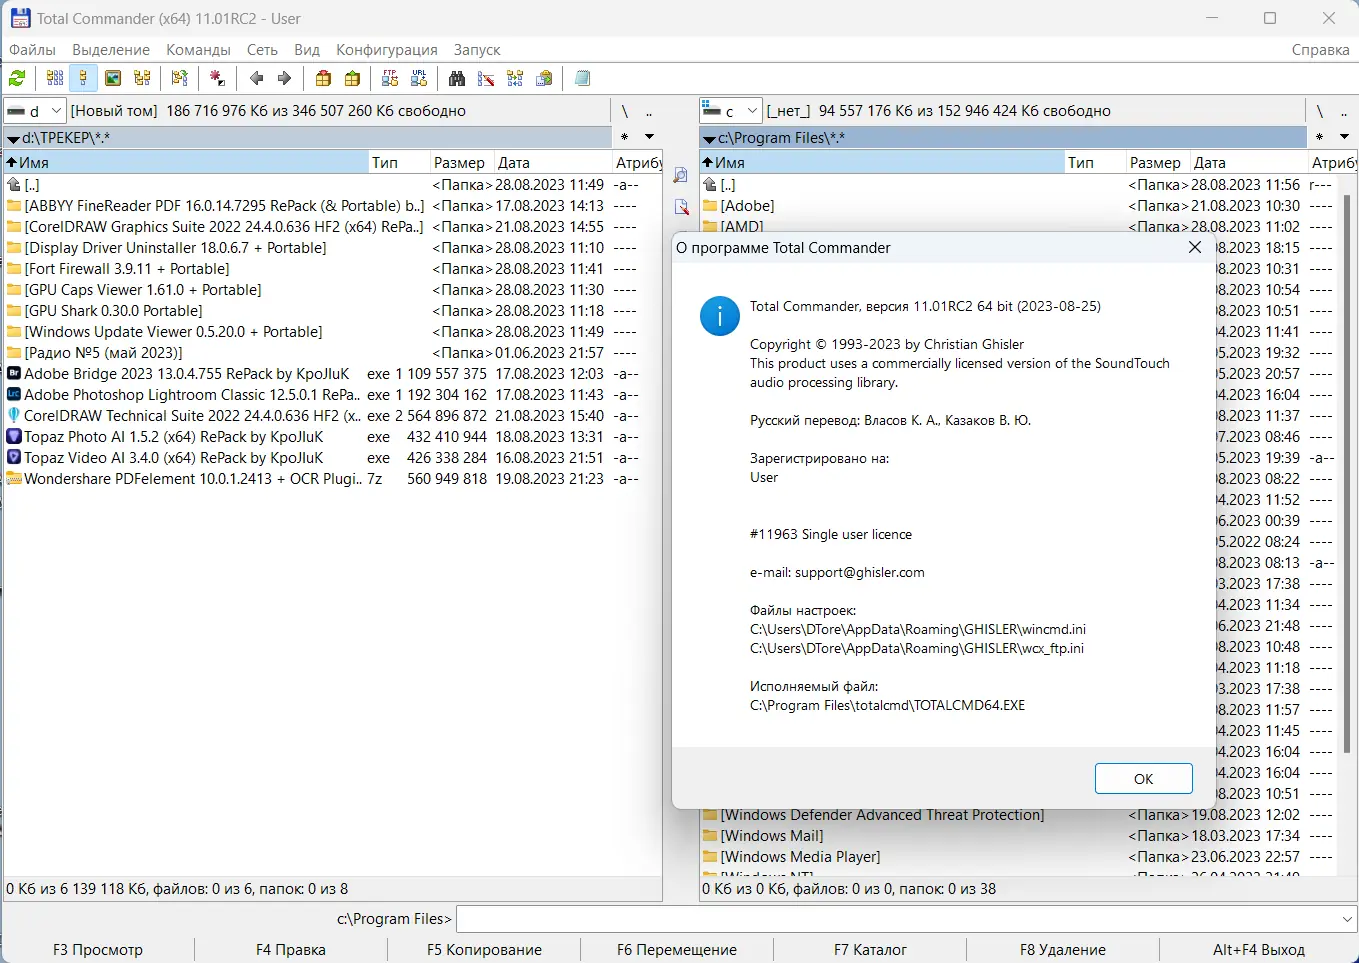The width and height of the screenshot is (1359, 963).
Task: Click the Alt+F4 Выход button
Action: pyautogui.click(x=1258, y=950)
